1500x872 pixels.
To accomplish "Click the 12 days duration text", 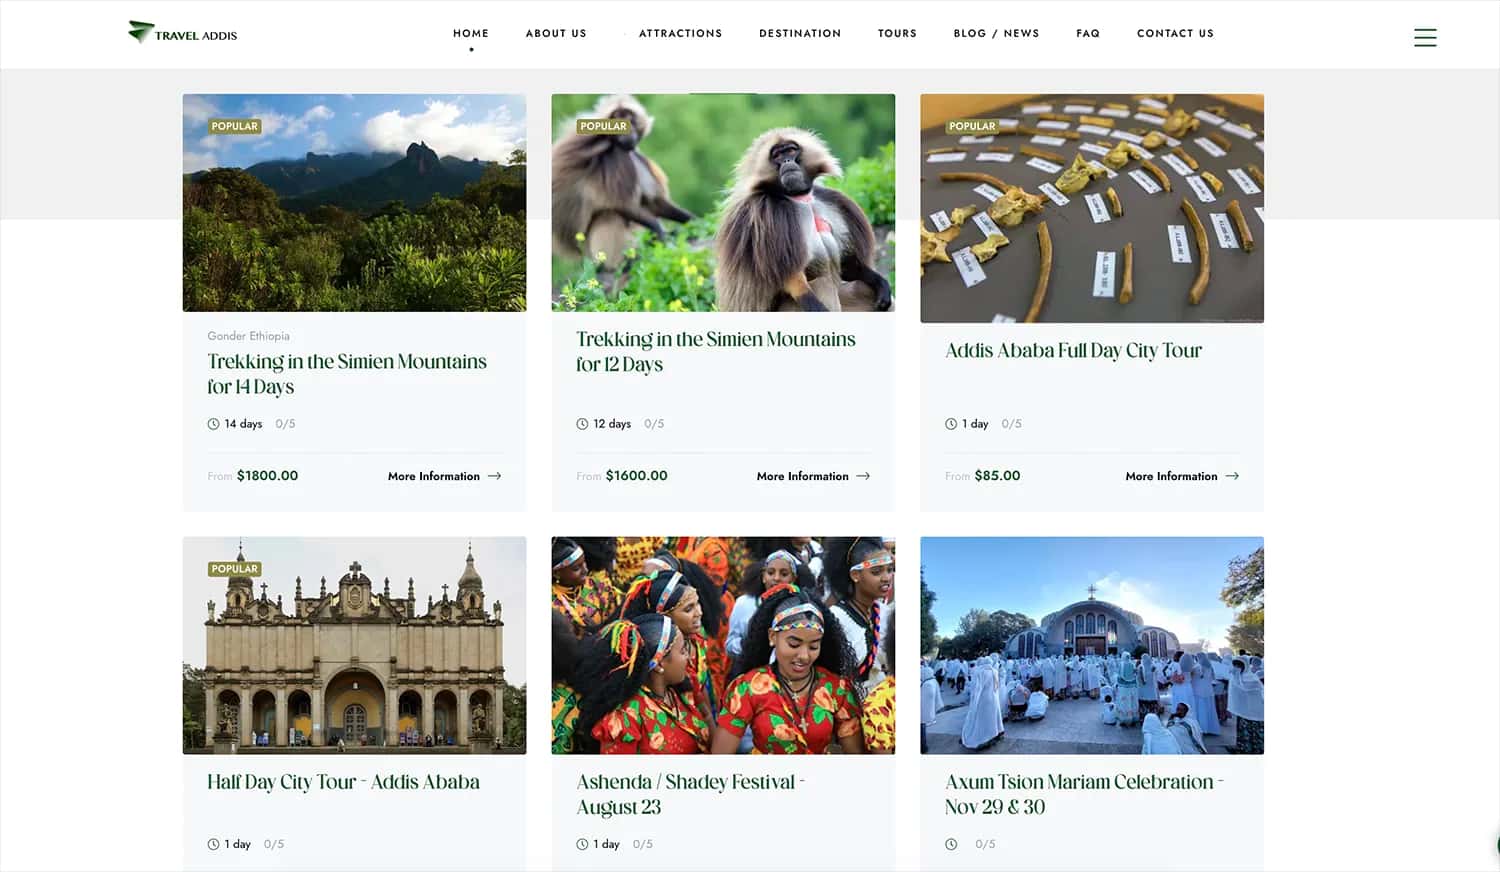I will point(612,424).
